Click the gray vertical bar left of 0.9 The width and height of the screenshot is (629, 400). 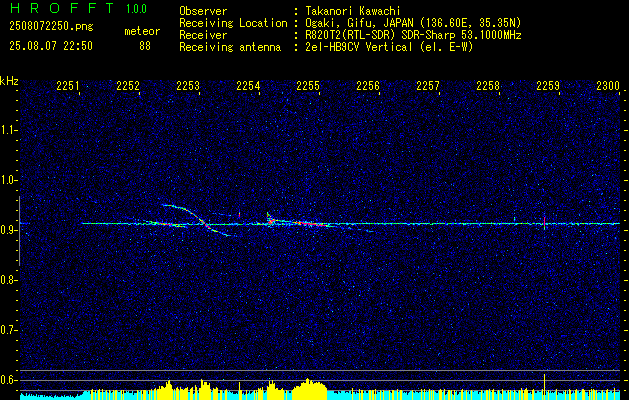point(19,231)
